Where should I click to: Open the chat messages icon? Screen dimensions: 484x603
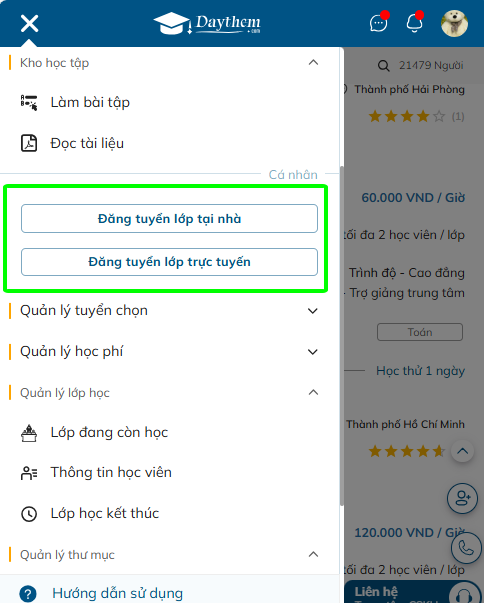379,23
